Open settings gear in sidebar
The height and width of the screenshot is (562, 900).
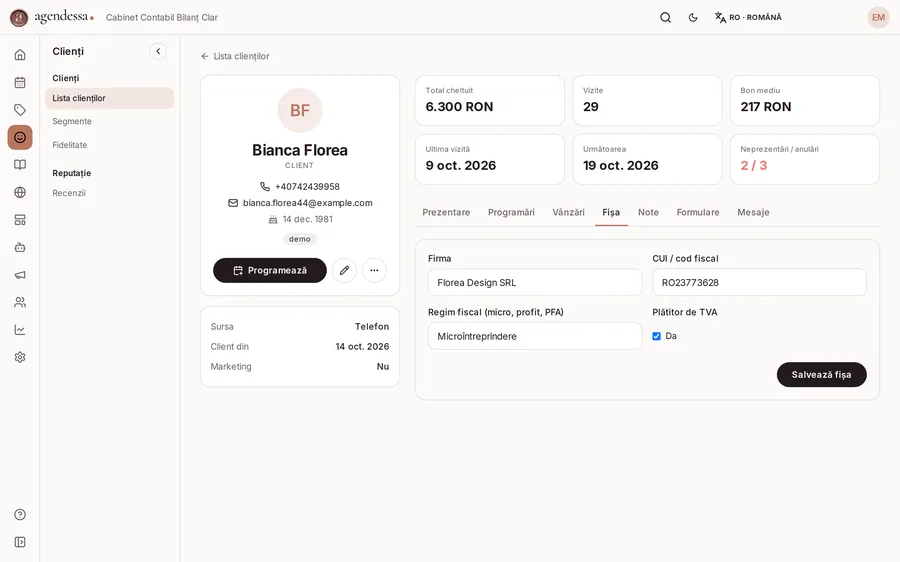pos(20,357)
